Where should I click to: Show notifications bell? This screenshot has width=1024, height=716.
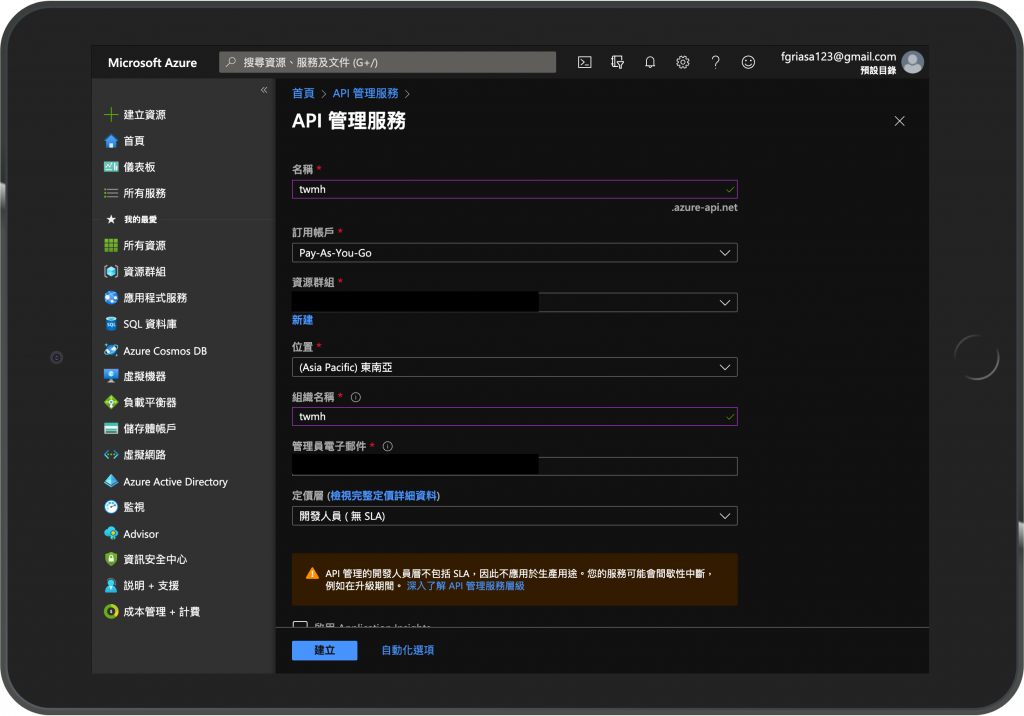tap(650, 62)
